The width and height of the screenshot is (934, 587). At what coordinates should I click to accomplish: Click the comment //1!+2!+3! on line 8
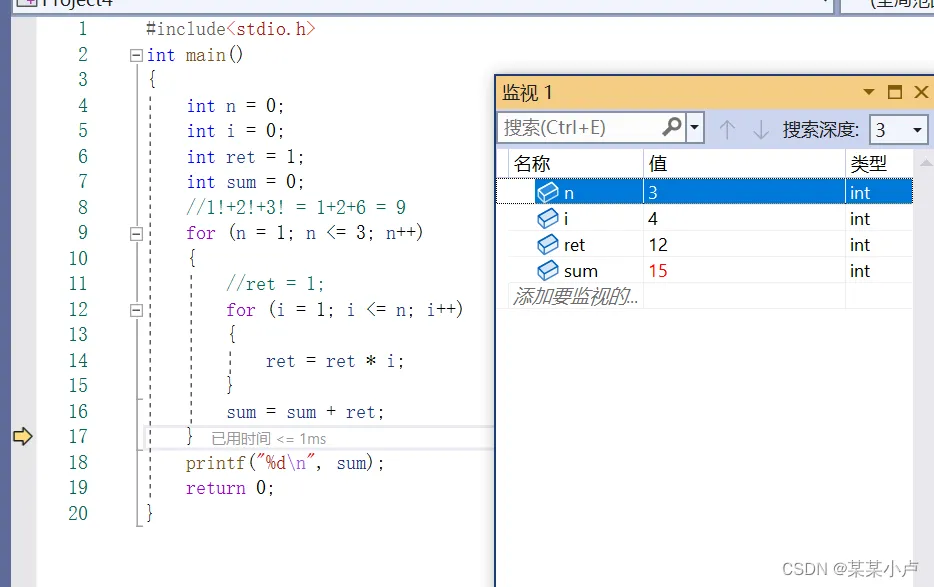pyautogui.click(x=296, y=207)
